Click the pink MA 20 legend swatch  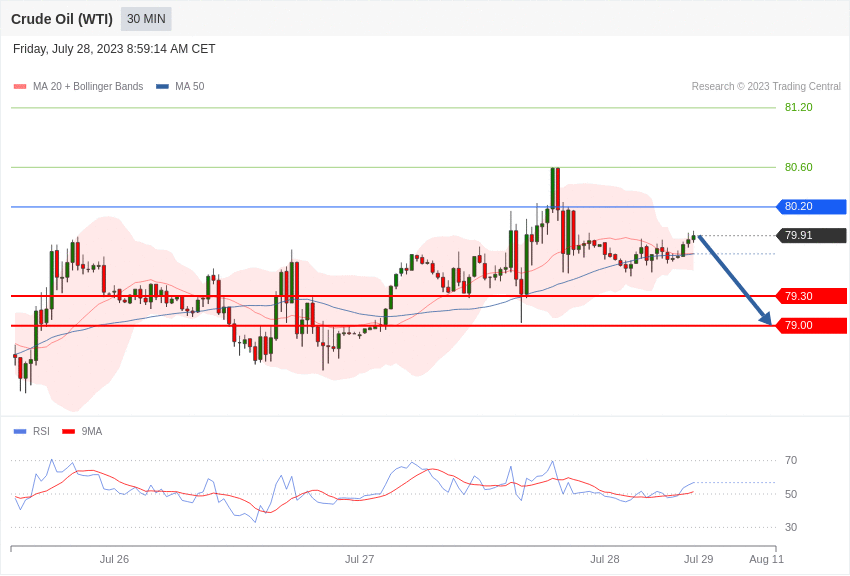click(x=20, y=86)
